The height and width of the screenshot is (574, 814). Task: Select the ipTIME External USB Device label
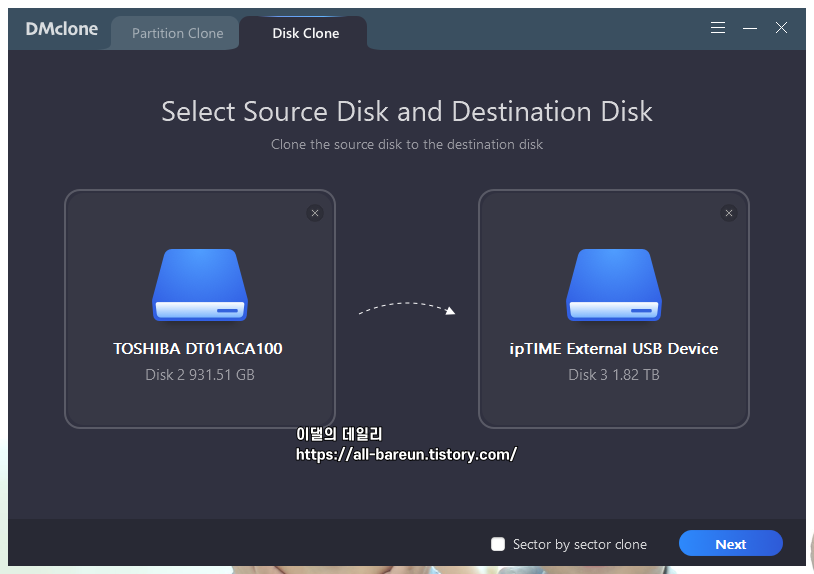click(614, 349)
